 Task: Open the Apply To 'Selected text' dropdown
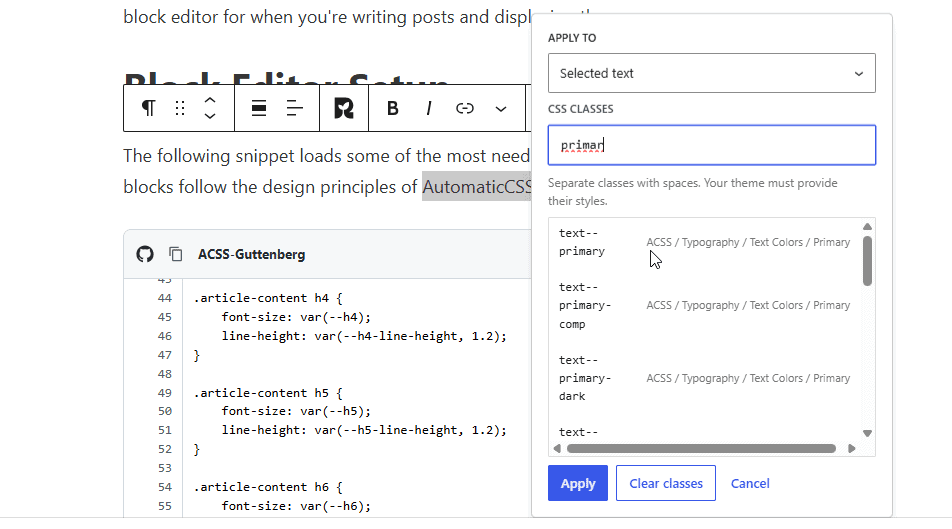pyautogui.click(x=712, y=73)
